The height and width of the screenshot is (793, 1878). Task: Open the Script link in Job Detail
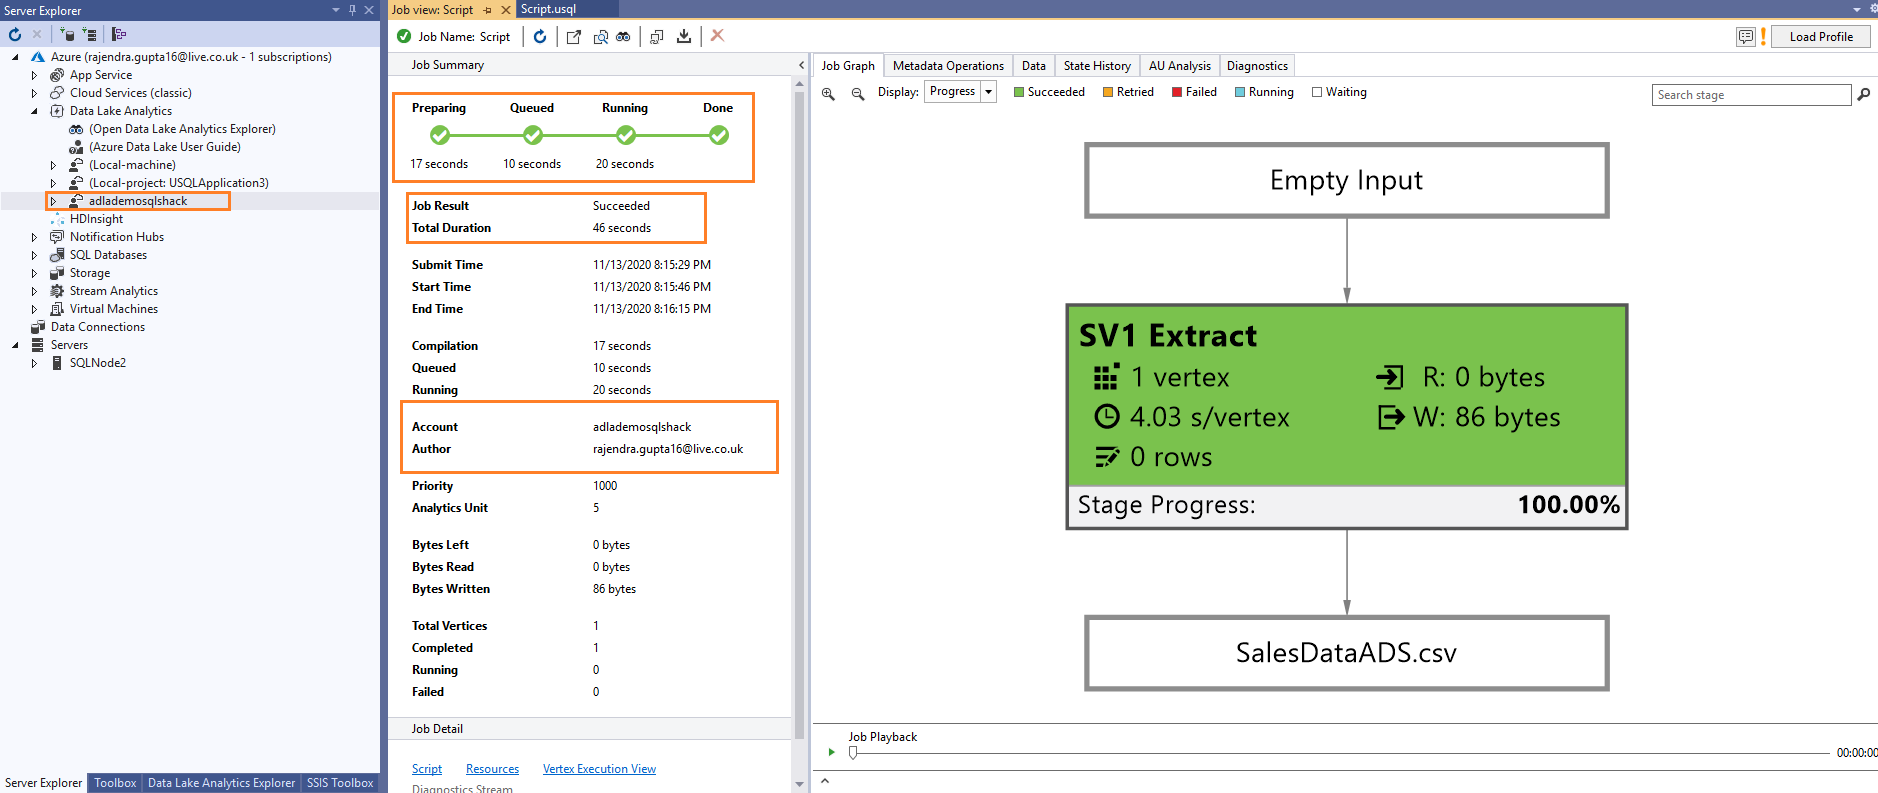click(x=427, y=769)
